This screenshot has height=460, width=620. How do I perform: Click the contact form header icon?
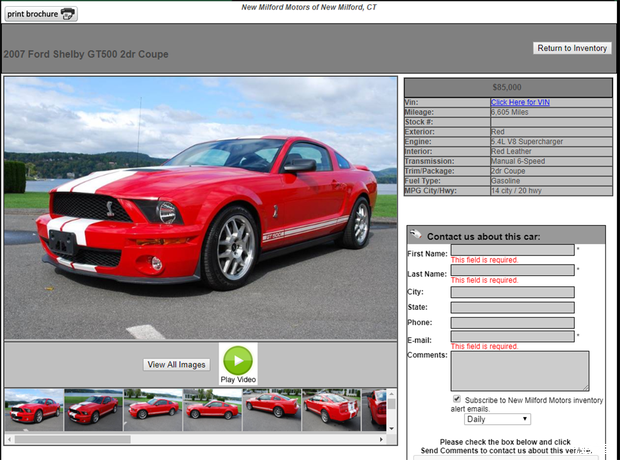415,235
